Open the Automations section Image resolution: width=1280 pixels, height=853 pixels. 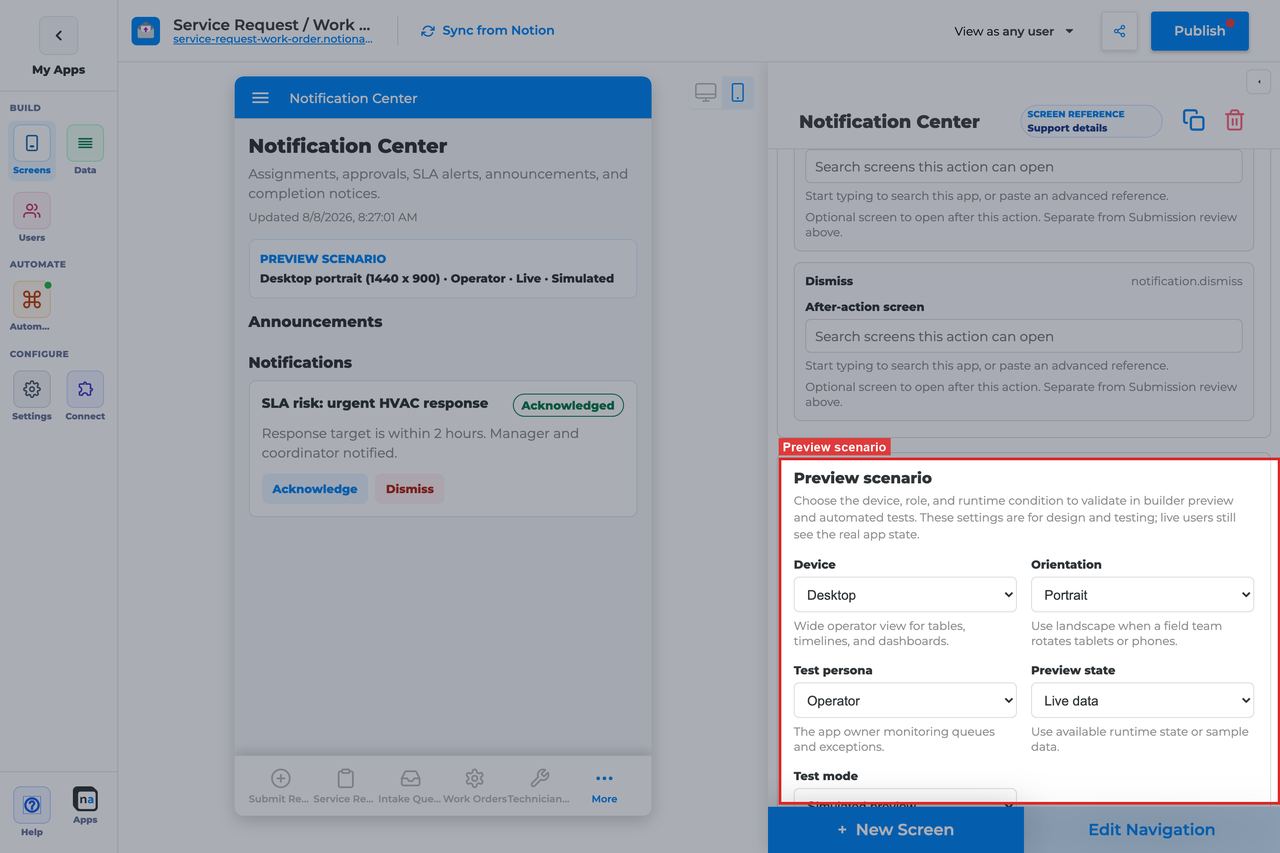pyautogui.click(x=32, y=306)
